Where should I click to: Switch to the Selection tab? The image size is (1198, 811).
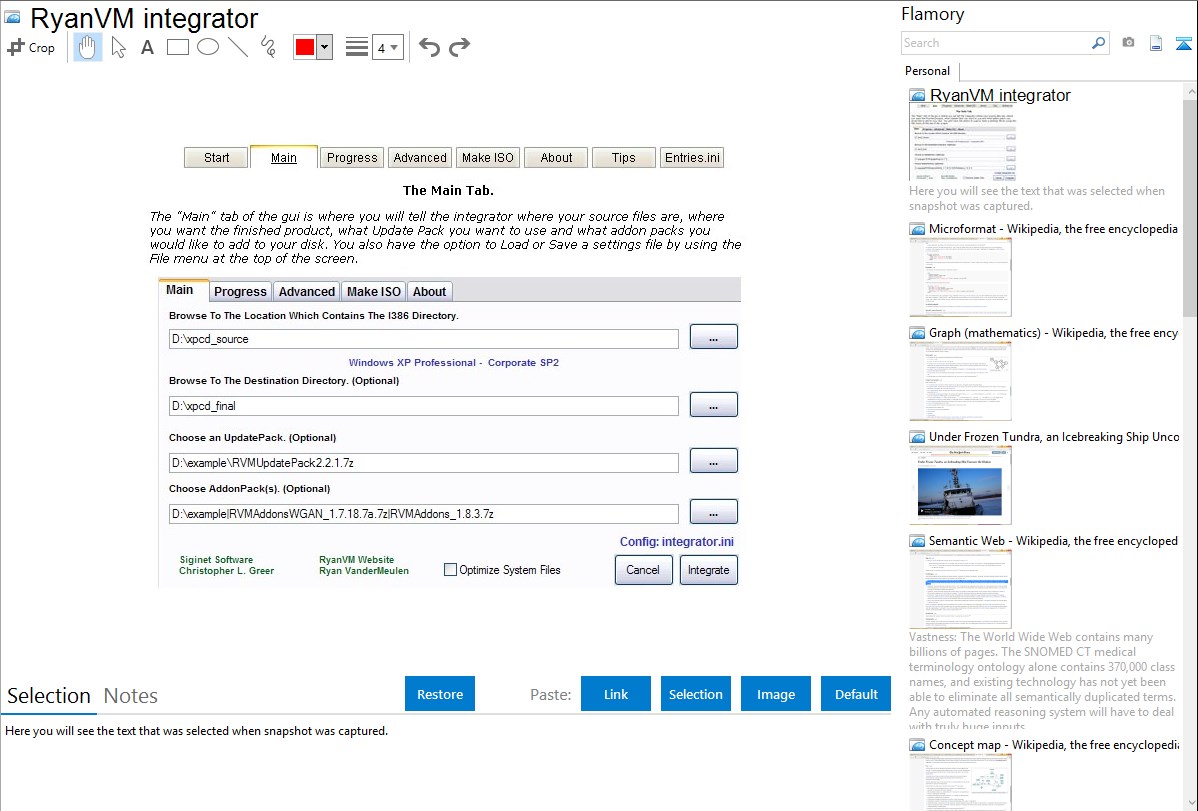(49, 696)
